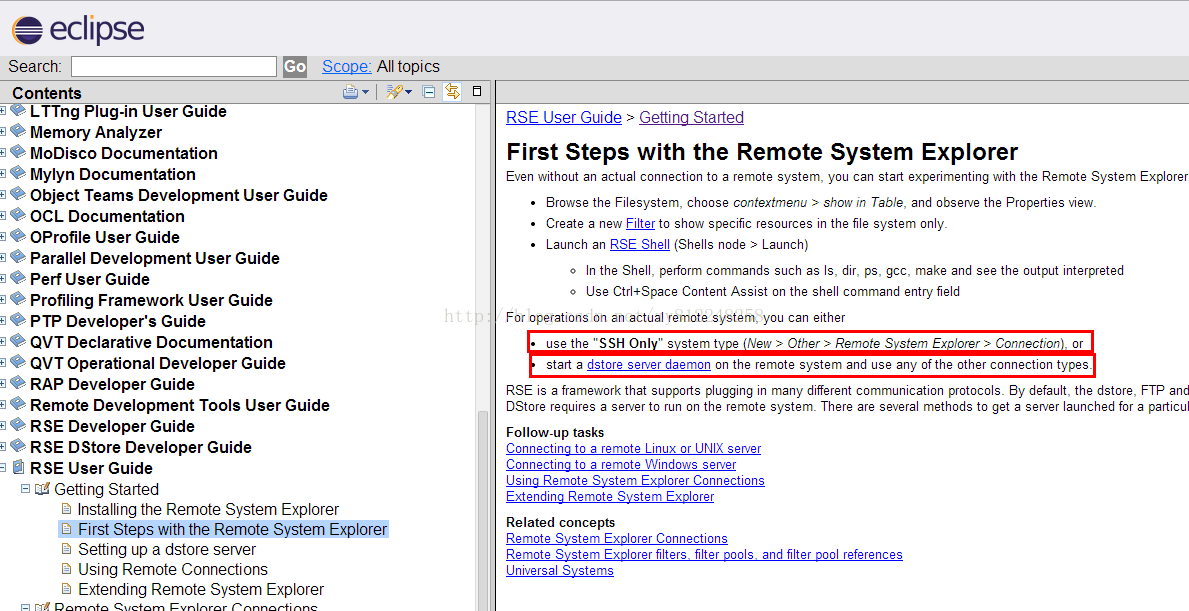Open the dstore server daemon link

pyautogui.click(x=649, y=365)
